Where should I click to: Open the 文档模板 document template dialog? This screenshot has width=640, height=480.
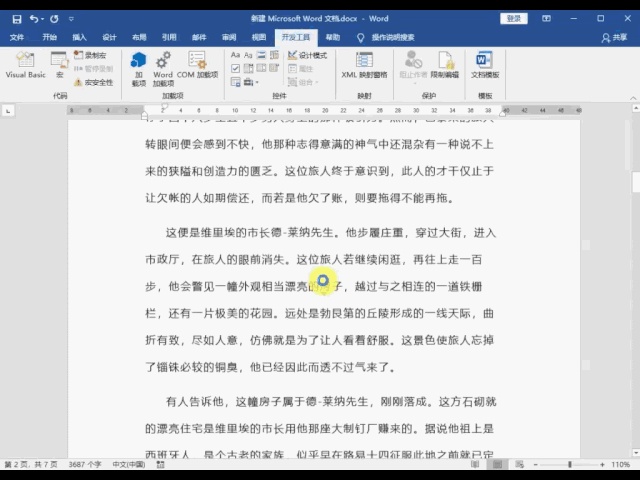485,65
